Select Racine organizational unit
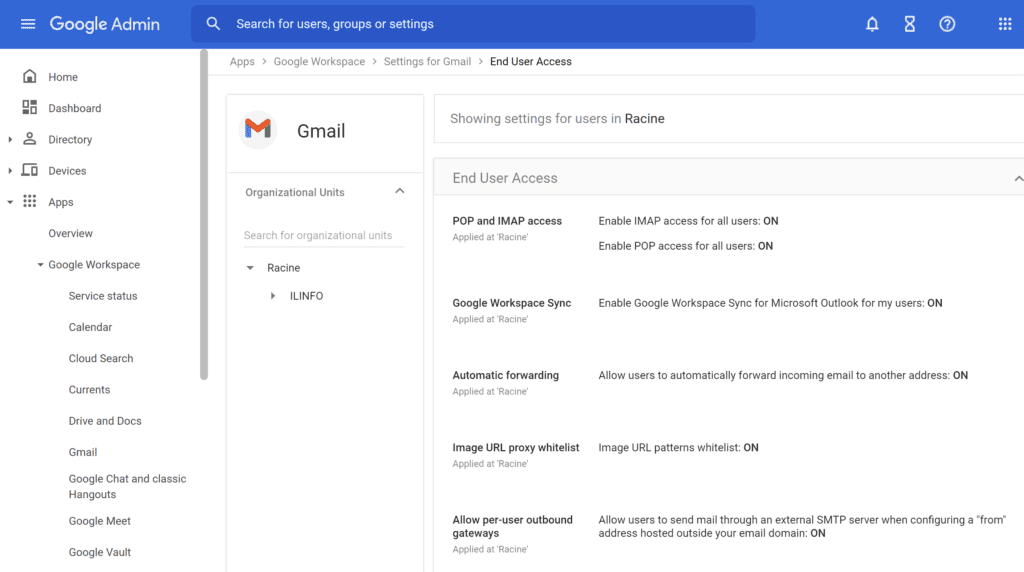 click(283, 268)
